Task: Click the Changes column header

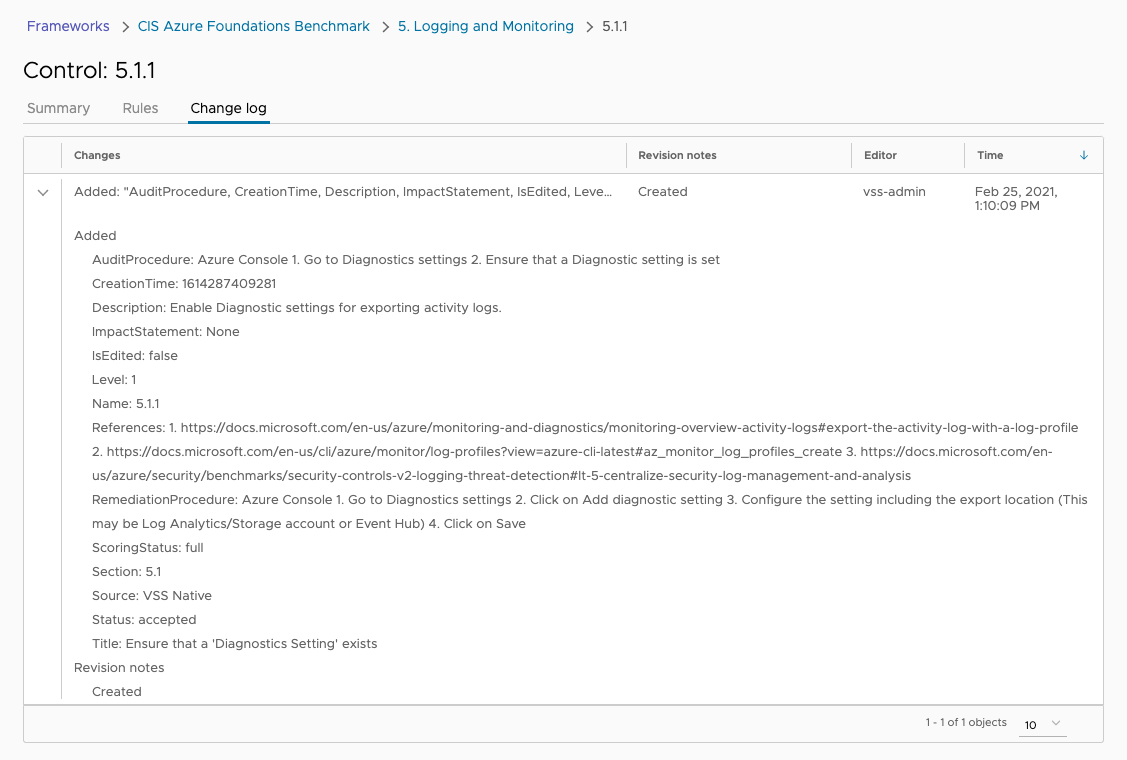Action: [97, 155]
